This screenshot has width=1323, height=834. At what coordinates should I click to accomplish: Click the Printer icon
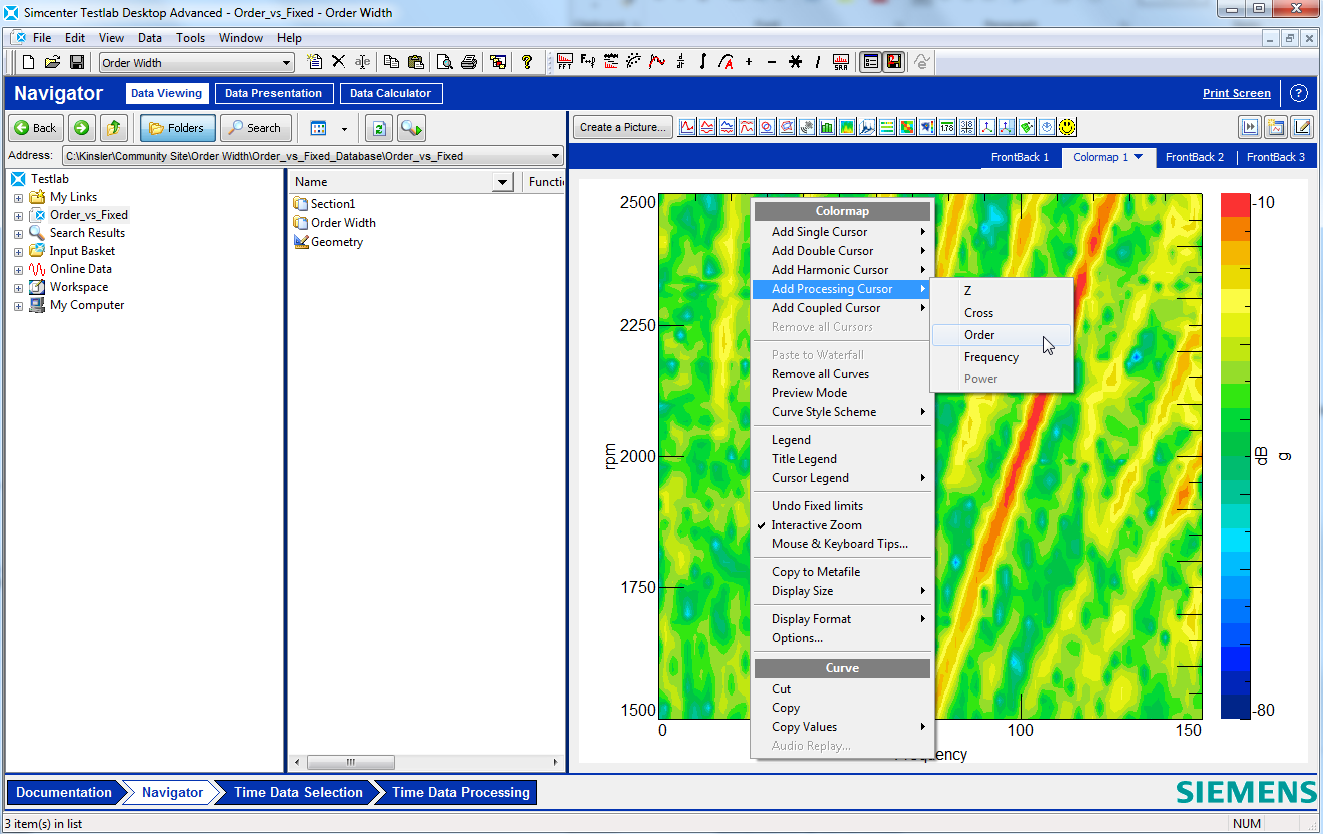pos(468,62)
